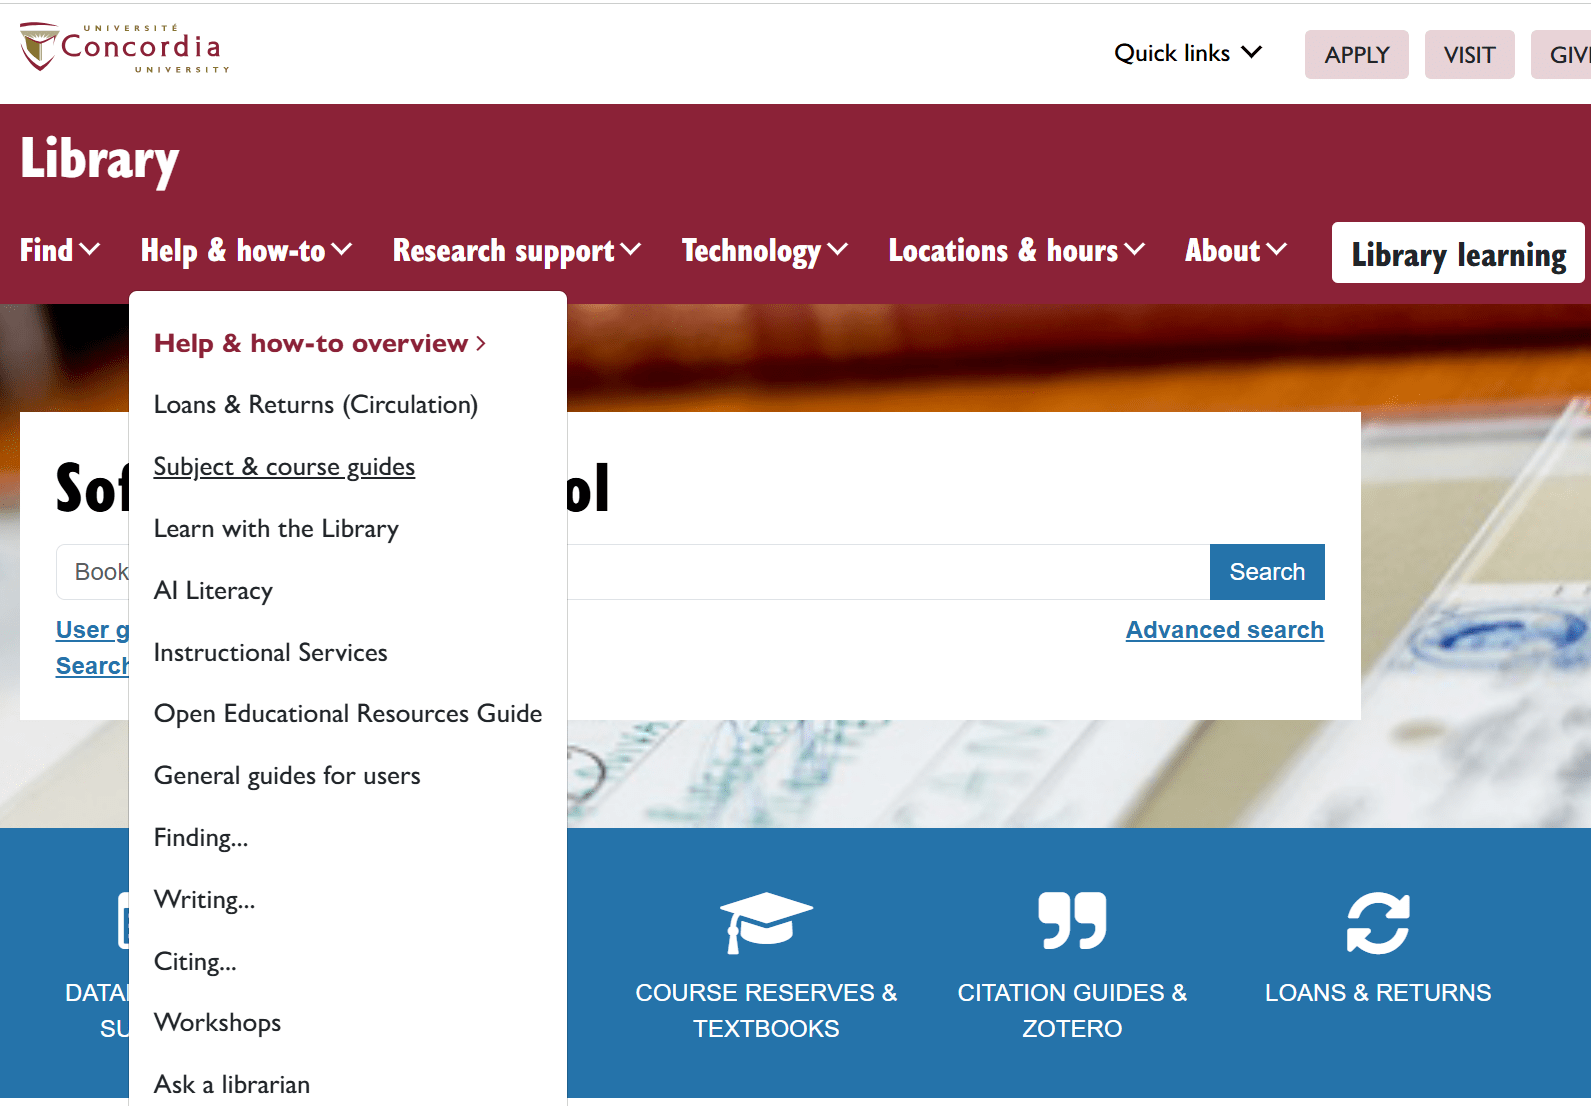Expand the Locations & hours menu

(x=1016, y=250)
